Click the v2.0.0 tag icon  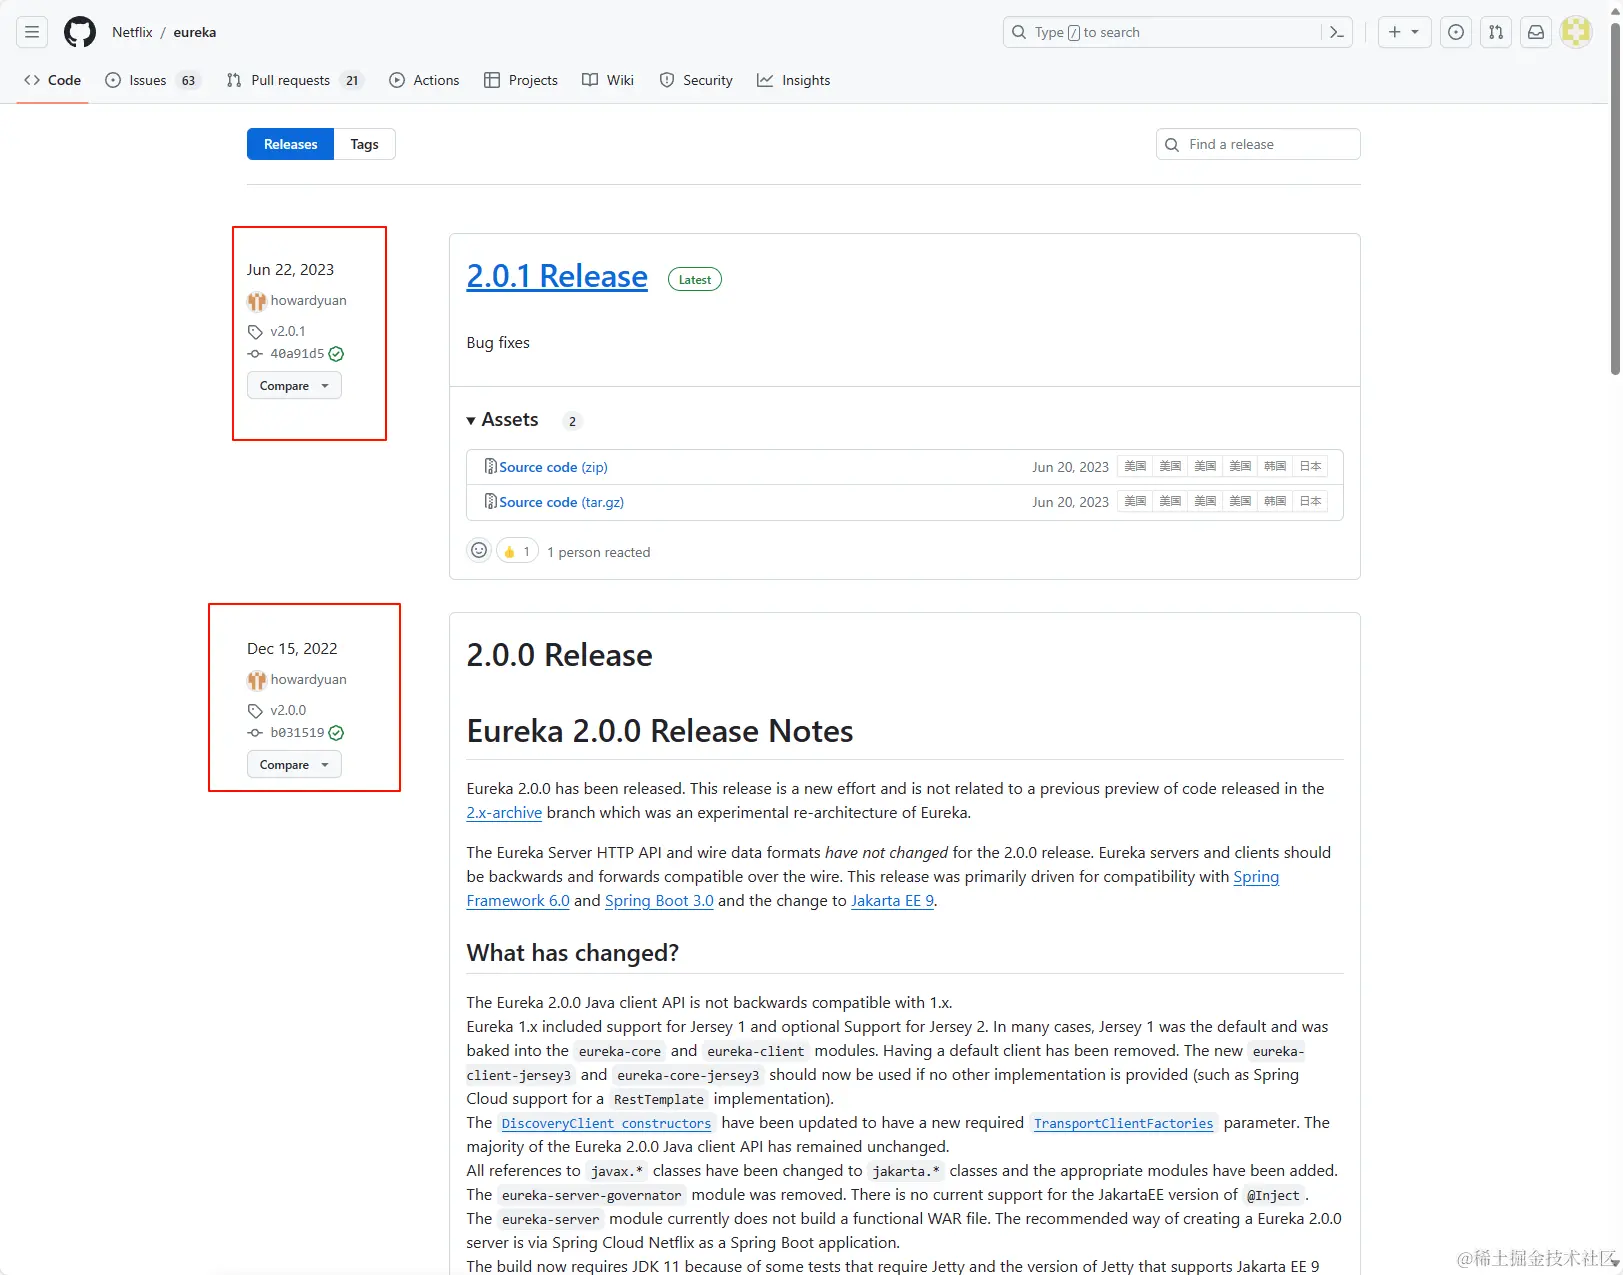255,710
